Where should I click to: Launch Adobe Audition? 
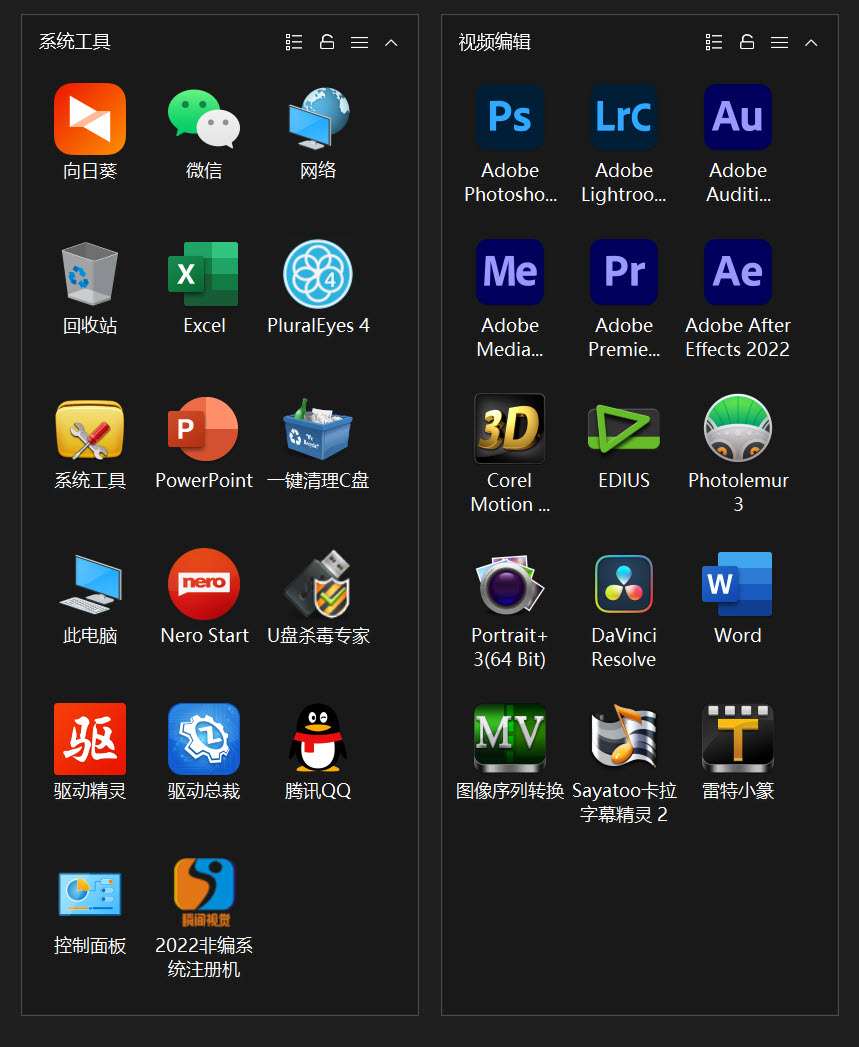(738, 117)
